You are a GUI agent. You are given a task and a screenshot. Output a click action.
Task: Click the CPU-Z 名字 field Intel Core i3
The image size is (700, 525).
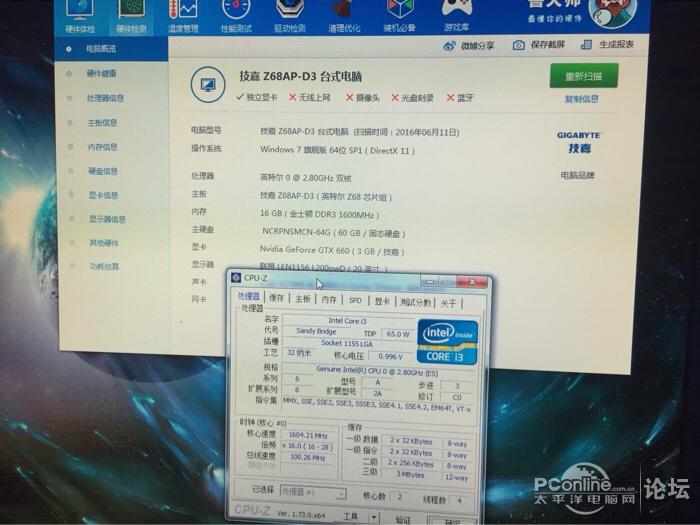348,321
